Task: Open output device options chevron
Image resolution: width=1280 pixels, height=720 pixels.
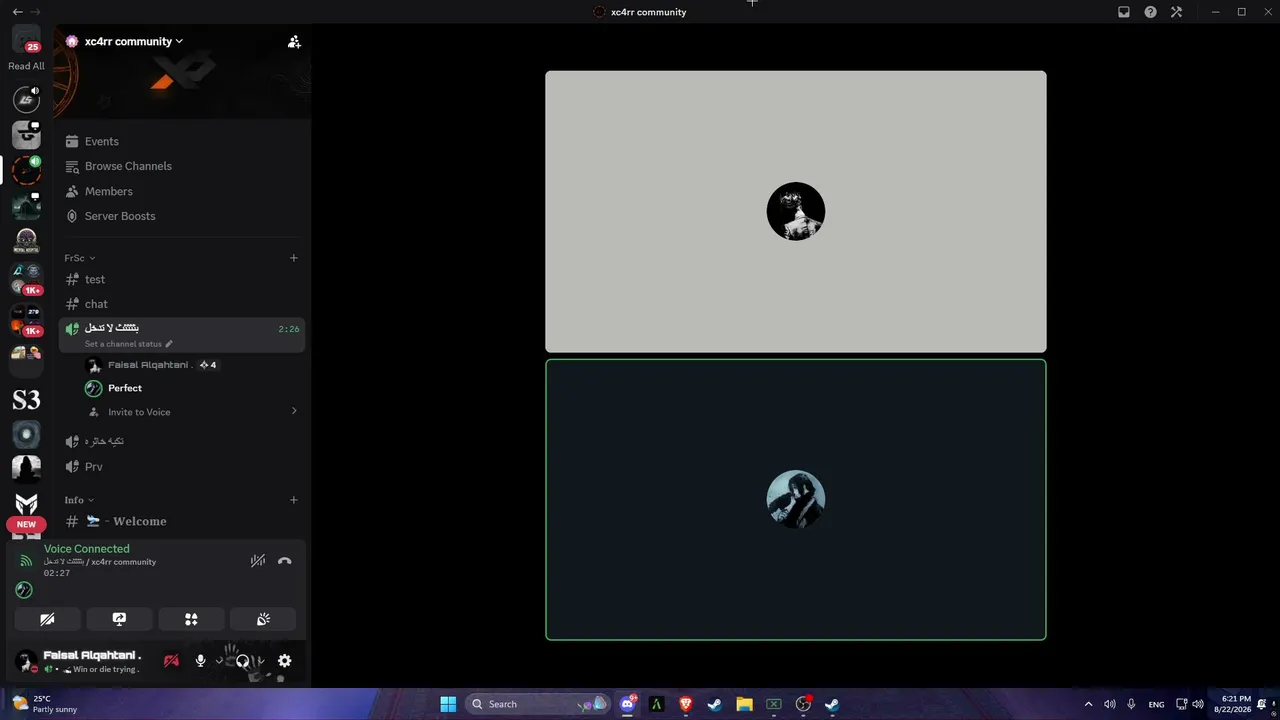Action: point(261,661)
